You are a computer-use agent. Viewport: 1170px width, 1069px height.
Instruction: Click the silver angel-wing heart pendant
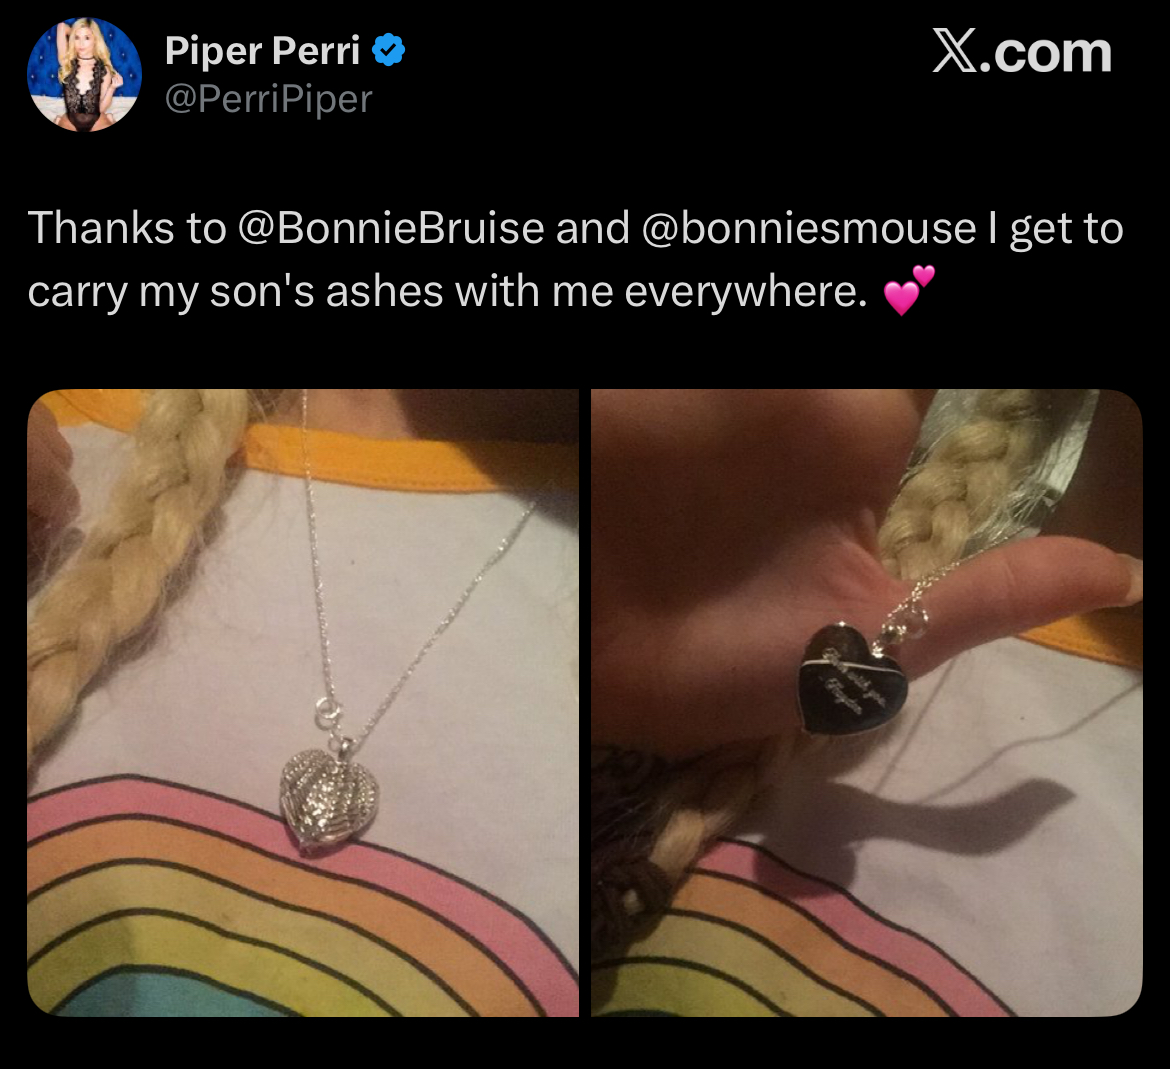pos(330,803)
